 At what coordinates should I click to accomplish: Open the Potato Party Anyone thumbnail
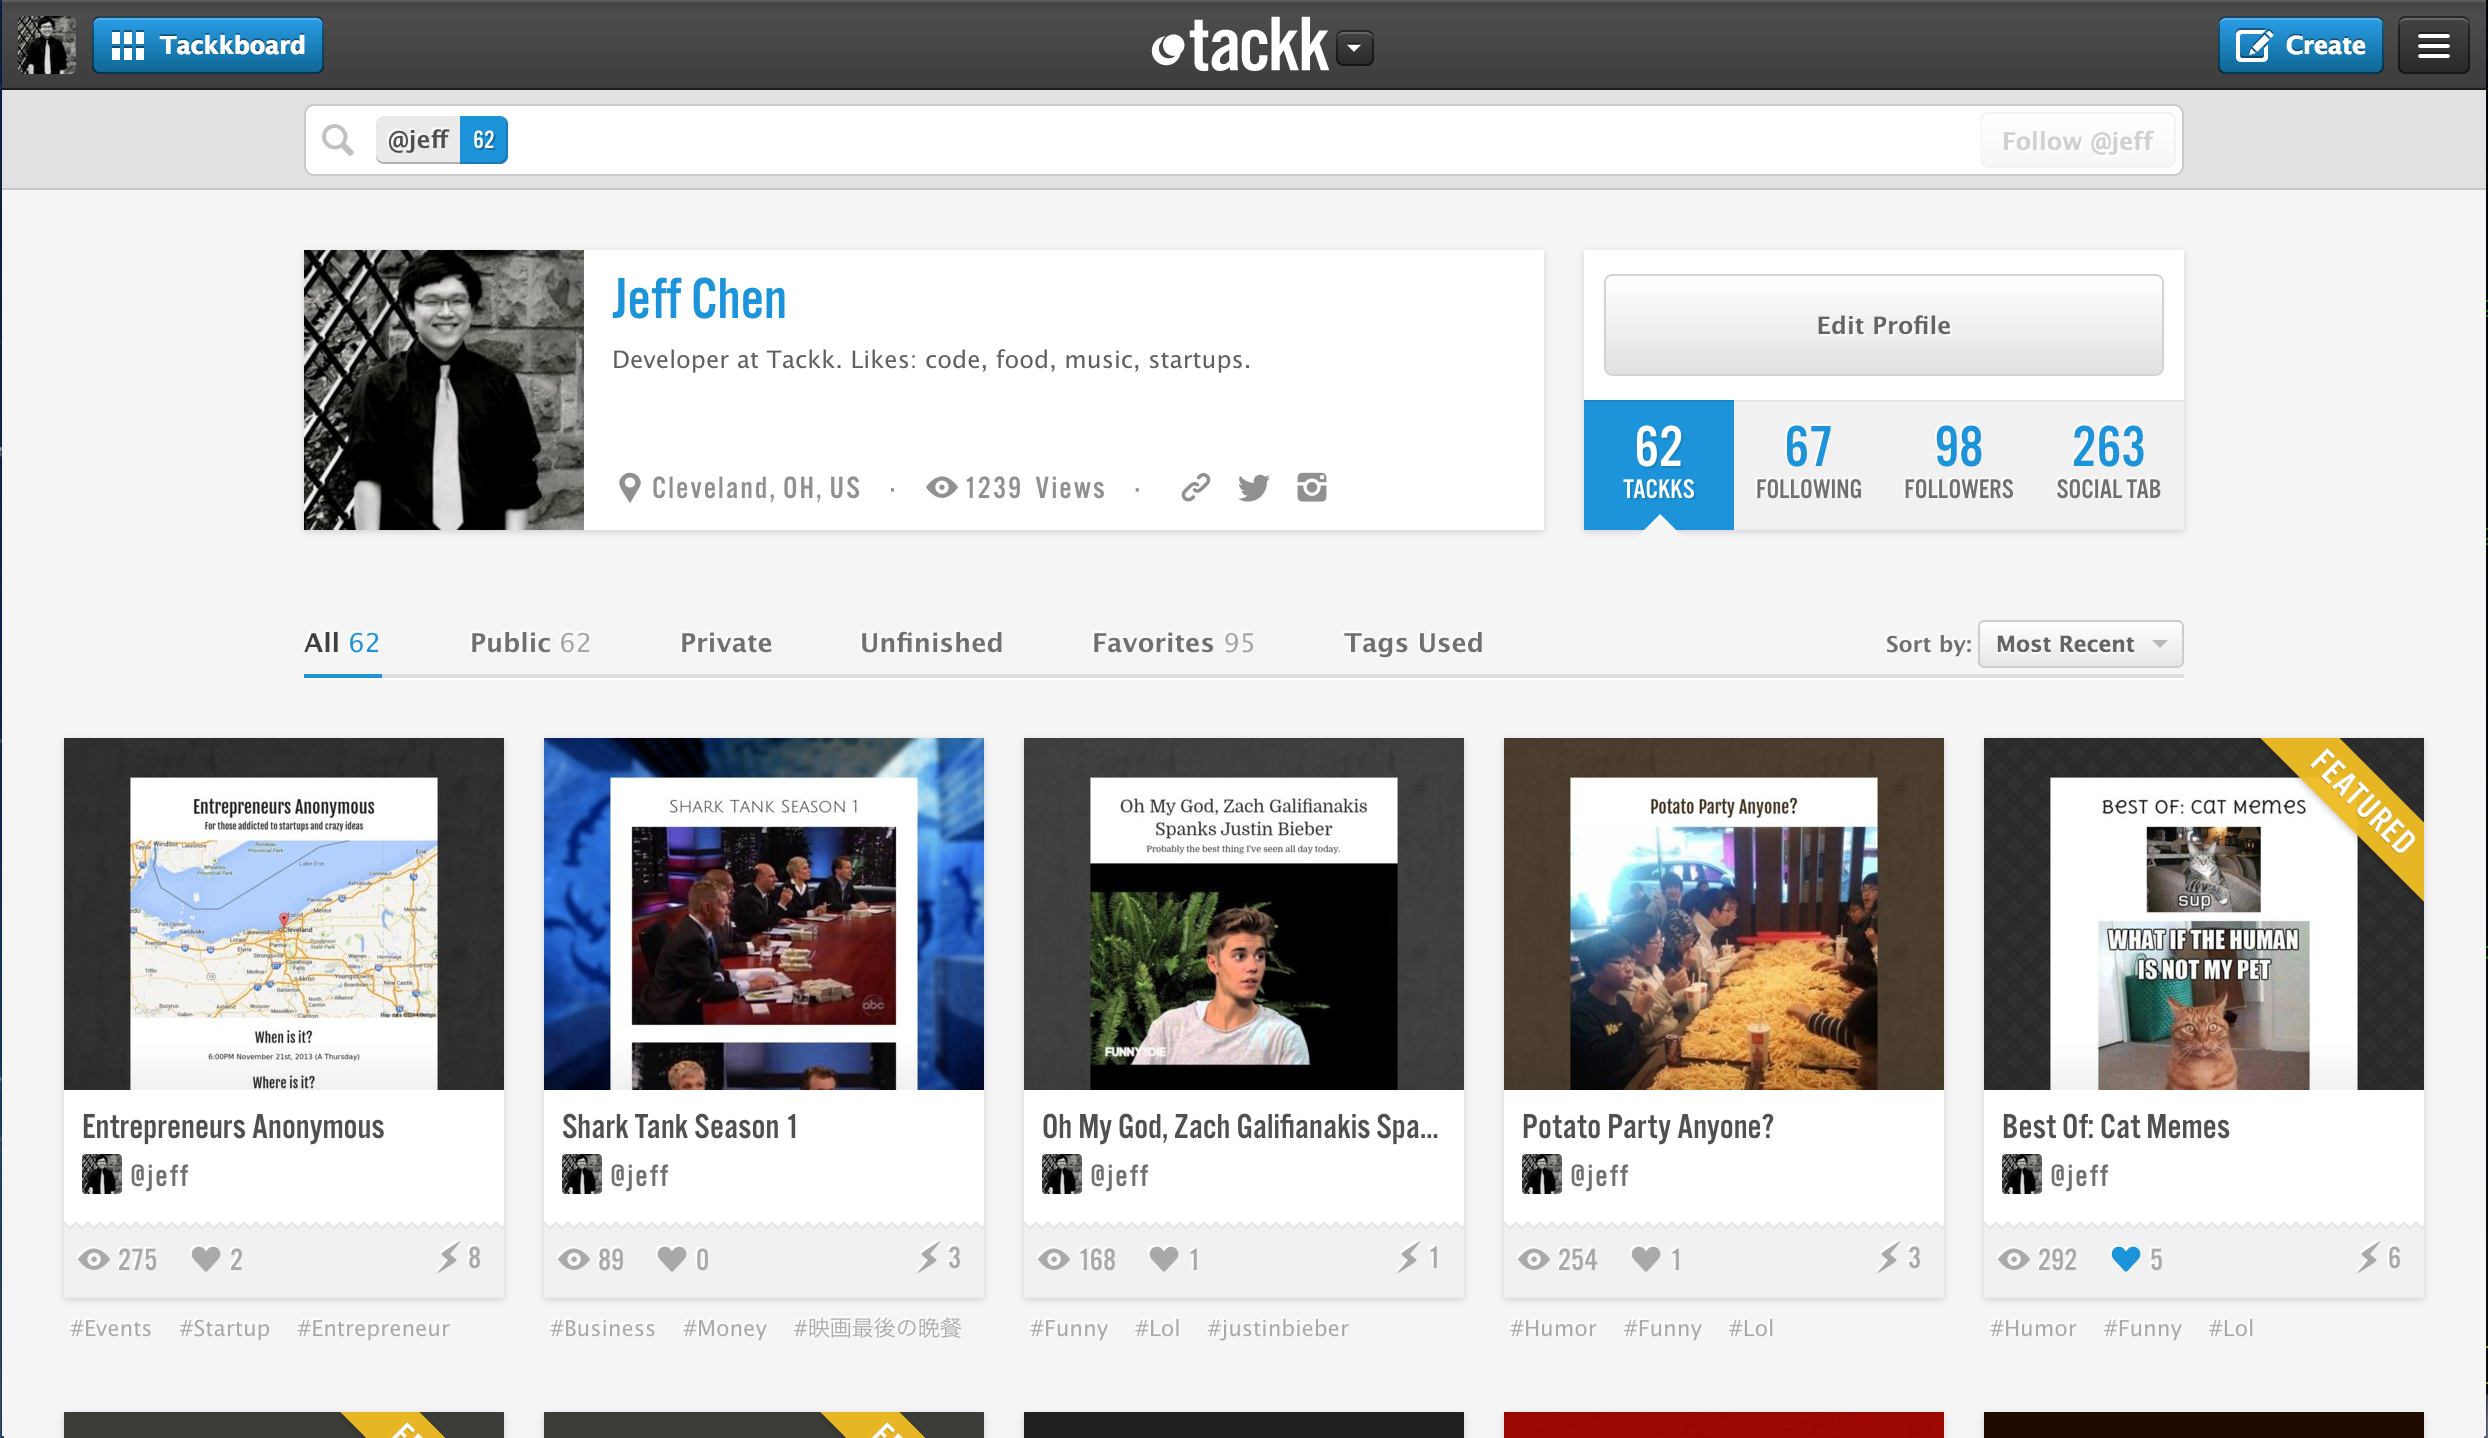pos(1724,914)
